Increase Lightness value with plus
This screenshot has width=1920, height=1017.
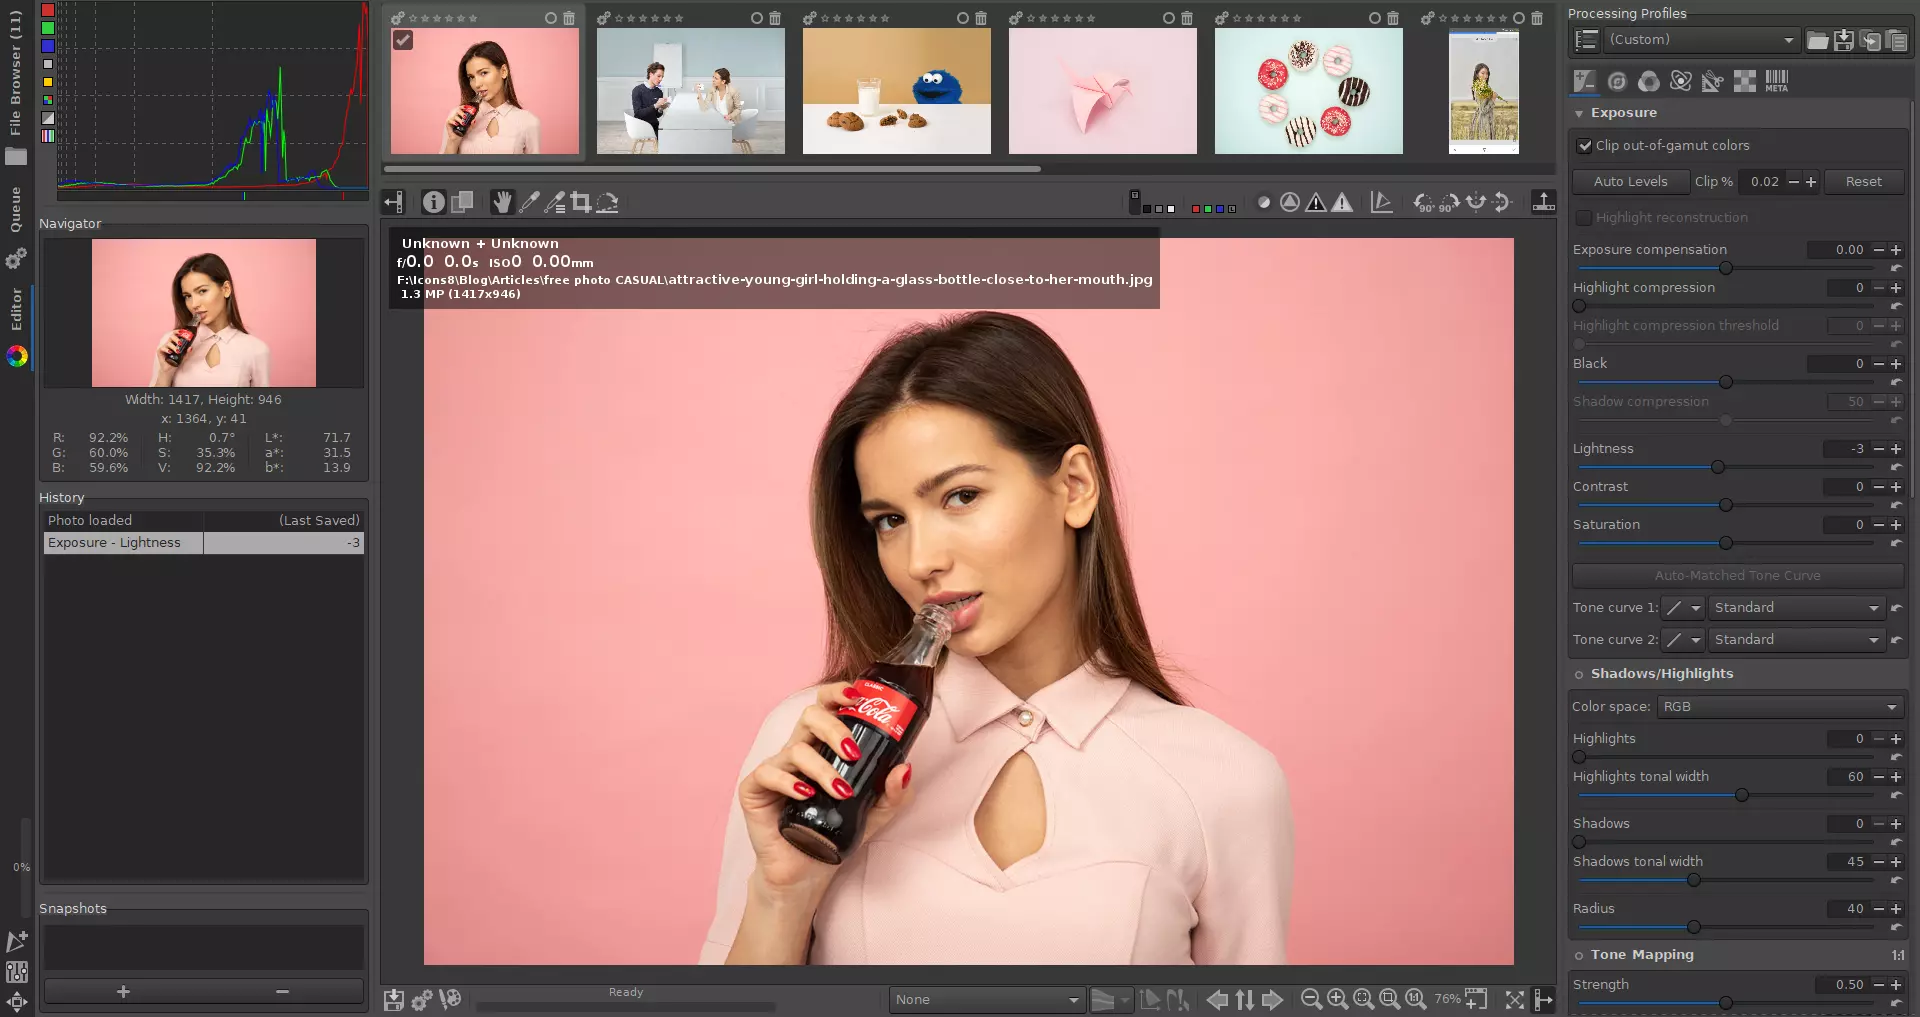[x=1896, y=449]
